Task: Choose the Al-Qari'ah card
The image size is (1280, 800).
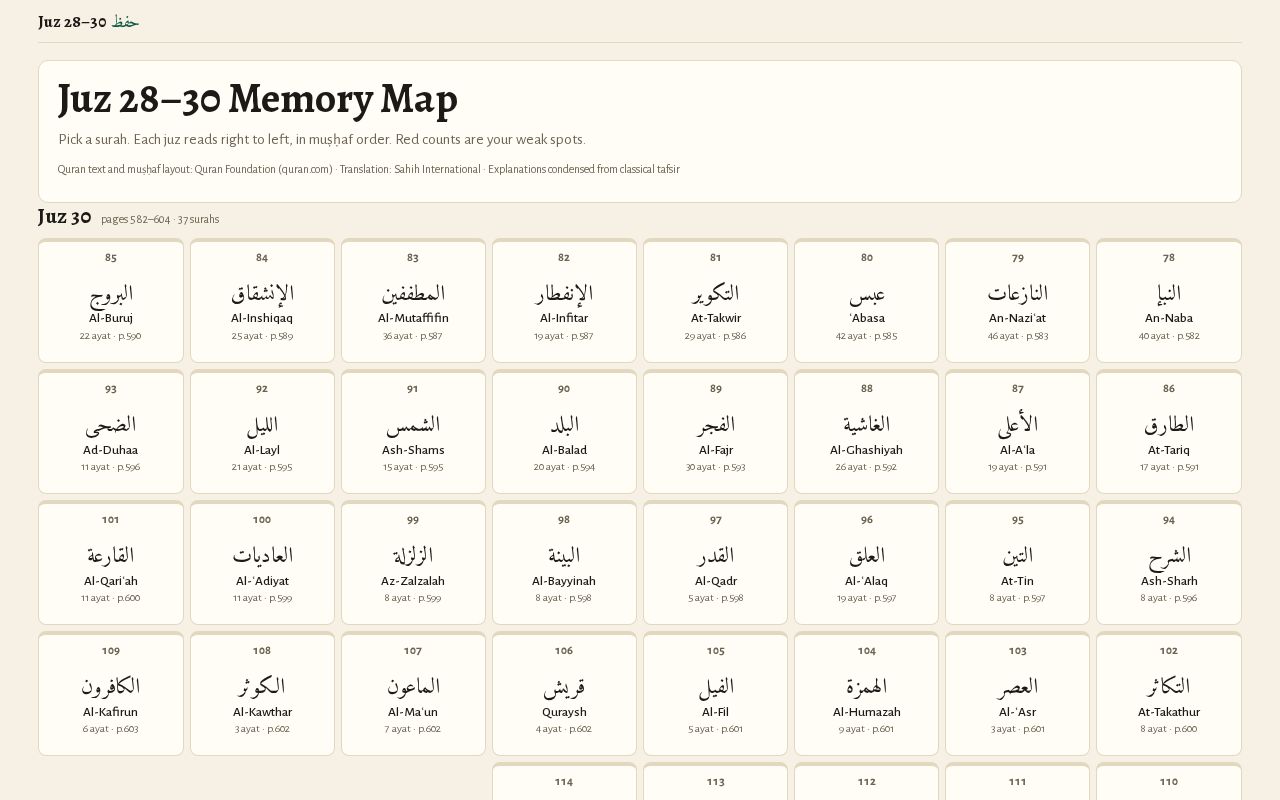Action: pos(111,562)
